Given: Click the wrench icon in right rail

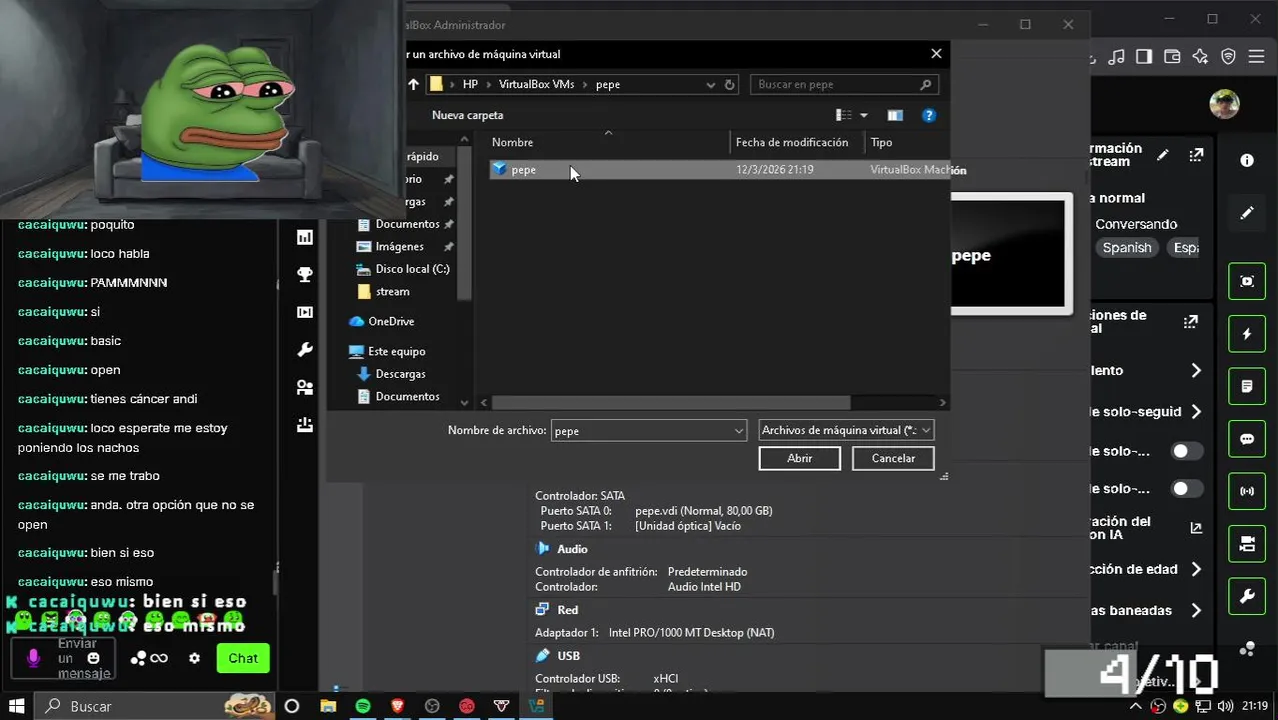Looking at the screenshot, I should (1247, 597).
